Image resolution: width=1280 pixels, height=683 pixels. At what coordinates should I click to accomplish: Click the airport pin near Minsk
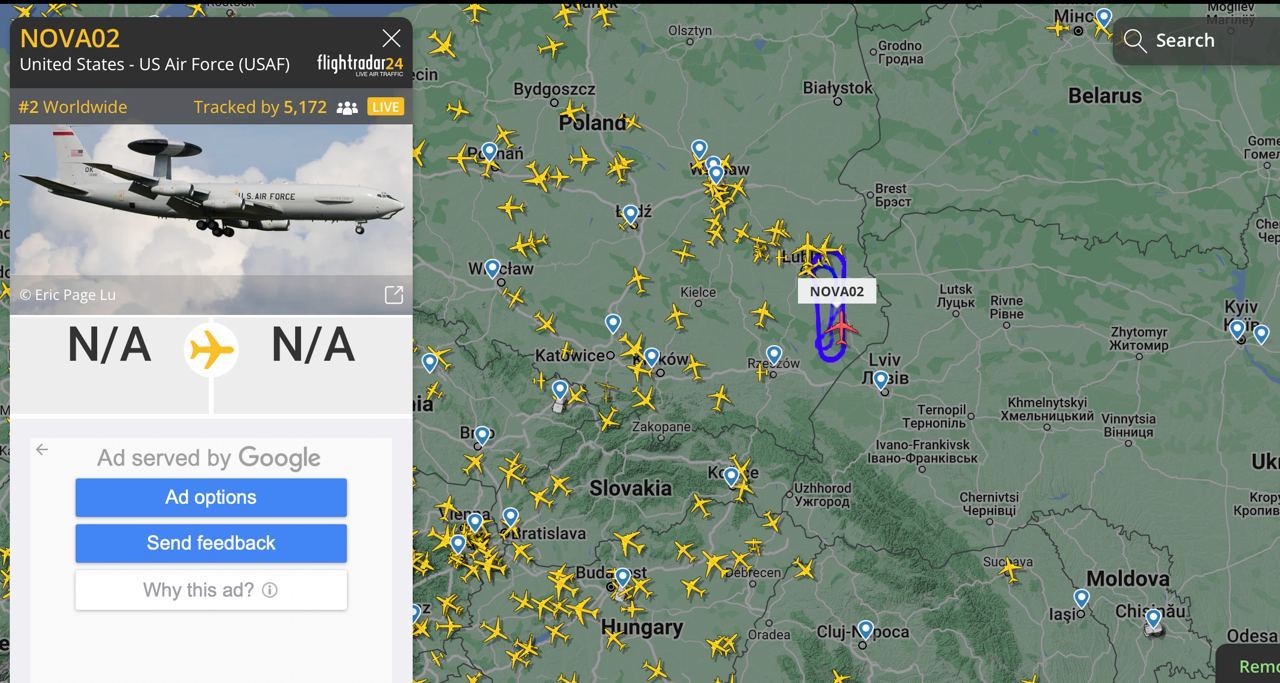pos(1103,18)
